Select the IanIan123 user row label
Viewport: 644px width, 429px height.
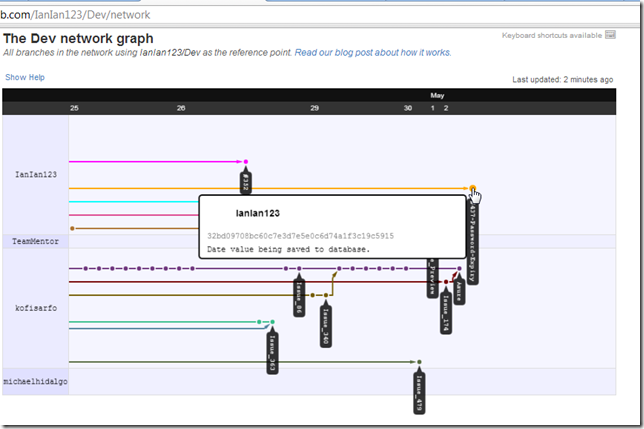coord(36,174)
